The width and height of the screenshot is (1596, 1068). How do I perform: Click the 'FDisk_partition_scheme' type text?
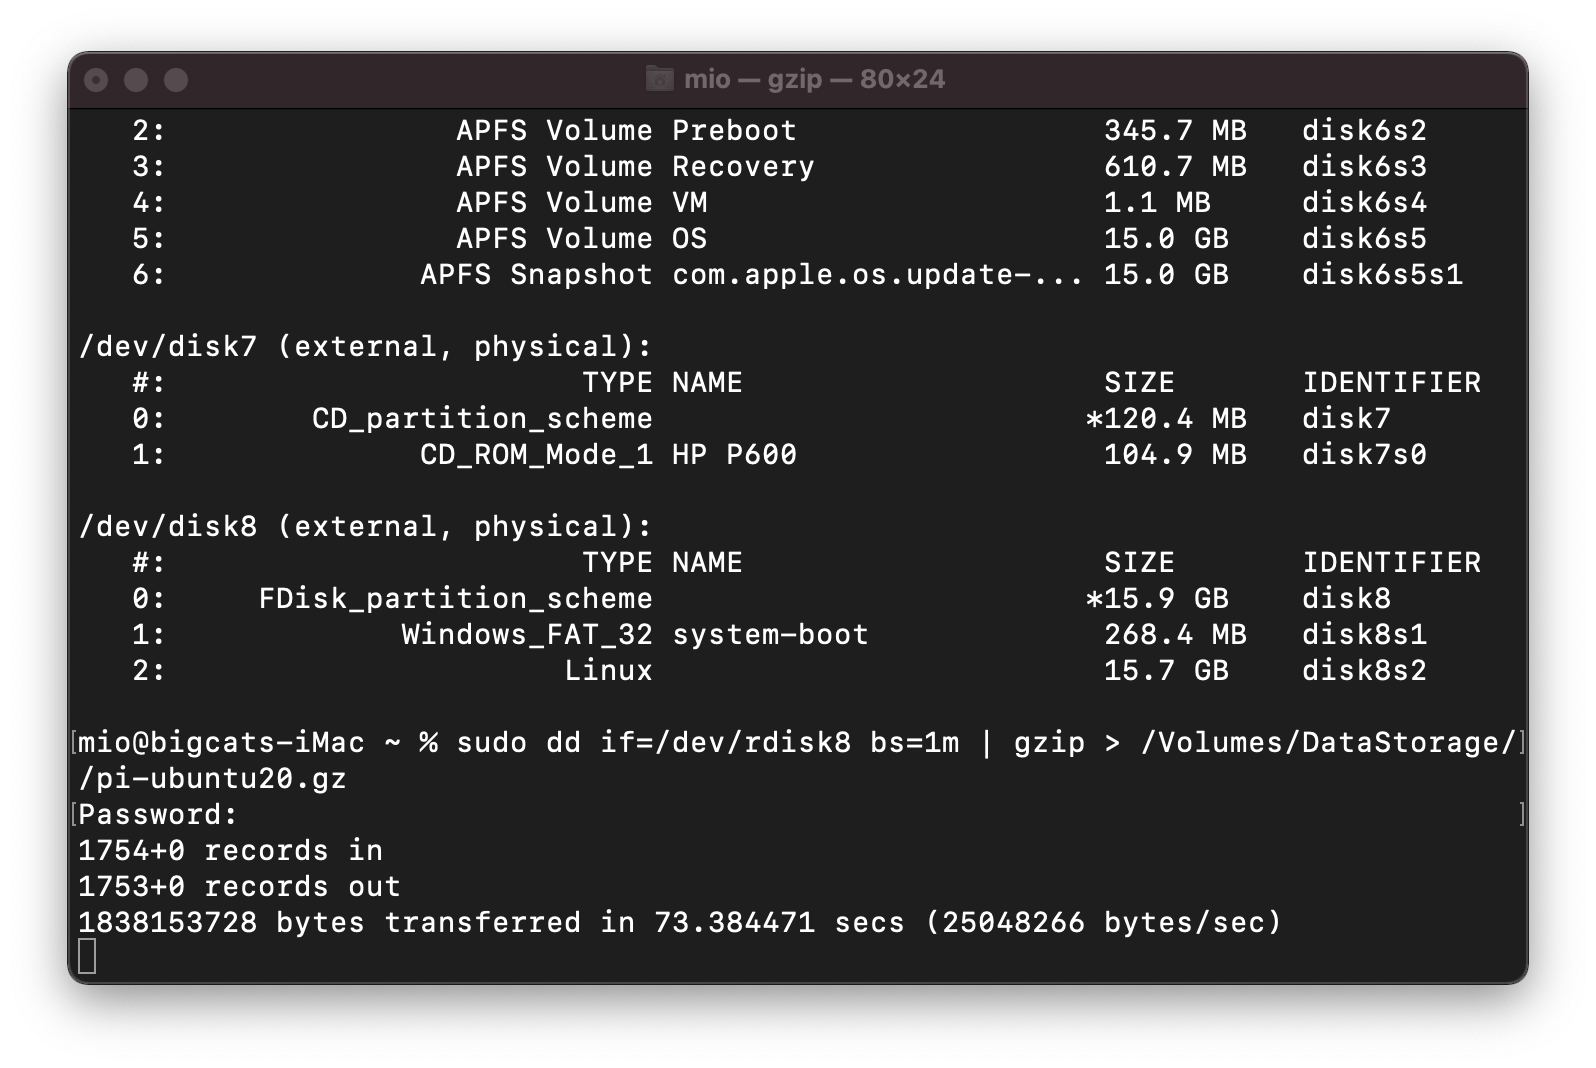tap(455, 599)
